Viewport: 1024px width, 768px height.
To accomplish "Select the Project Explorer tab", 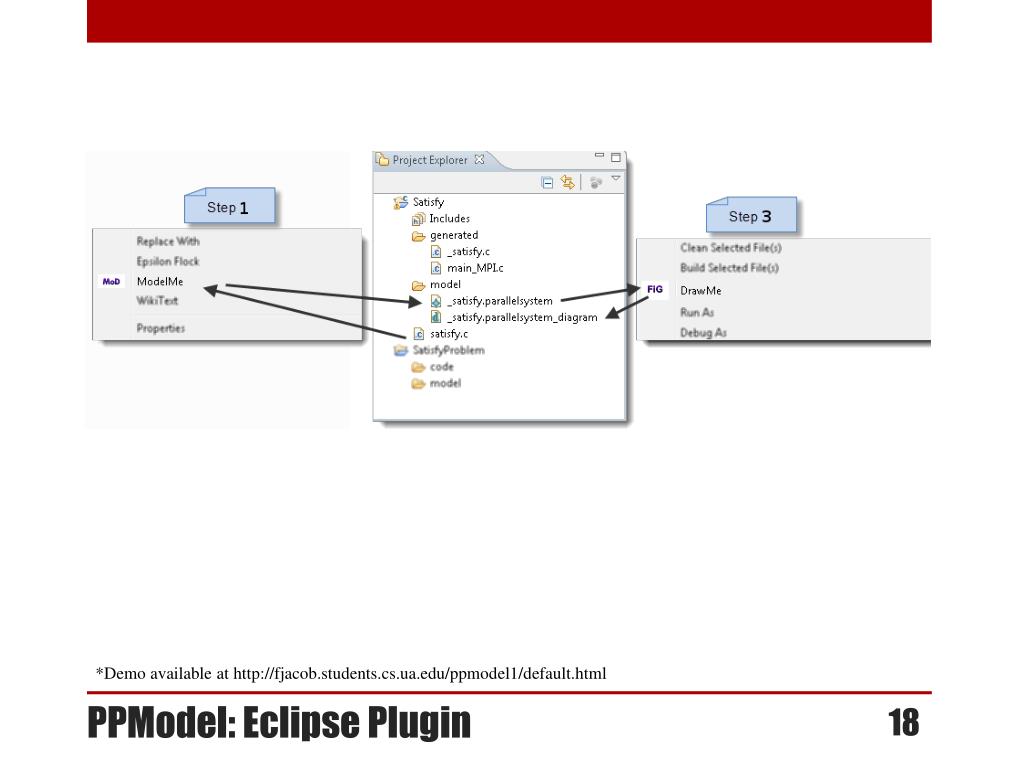I will 430,160.
